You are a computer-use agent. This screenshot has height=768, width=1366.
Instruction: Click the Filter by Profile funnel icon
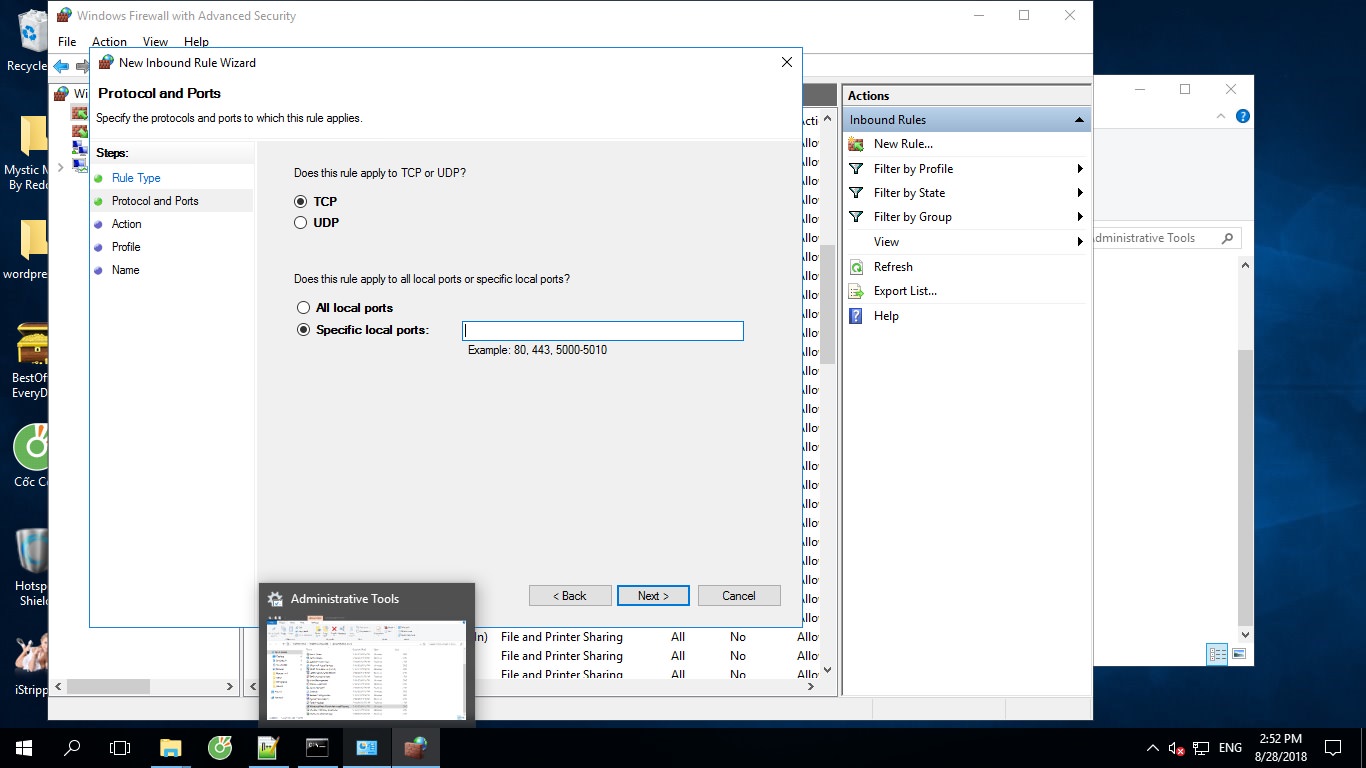coord(856,169)
